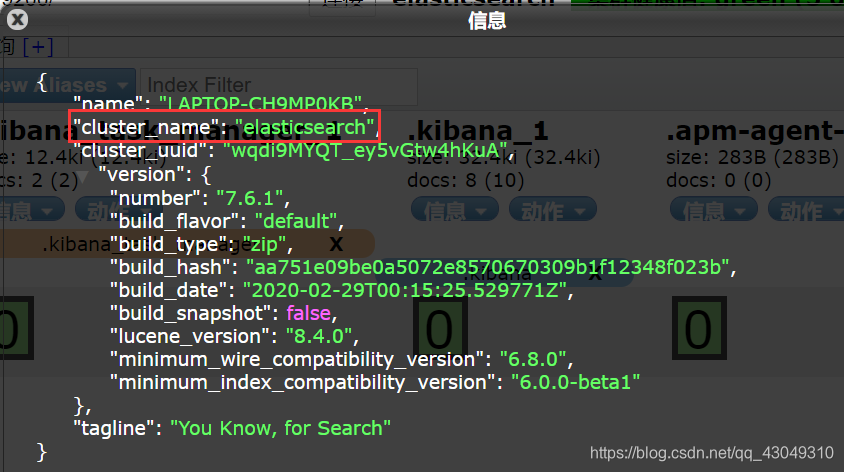This screenshot has height=472, width=844.
Task: Select the lucene_version "8.4.0" value
Action: tap(320, 336)
